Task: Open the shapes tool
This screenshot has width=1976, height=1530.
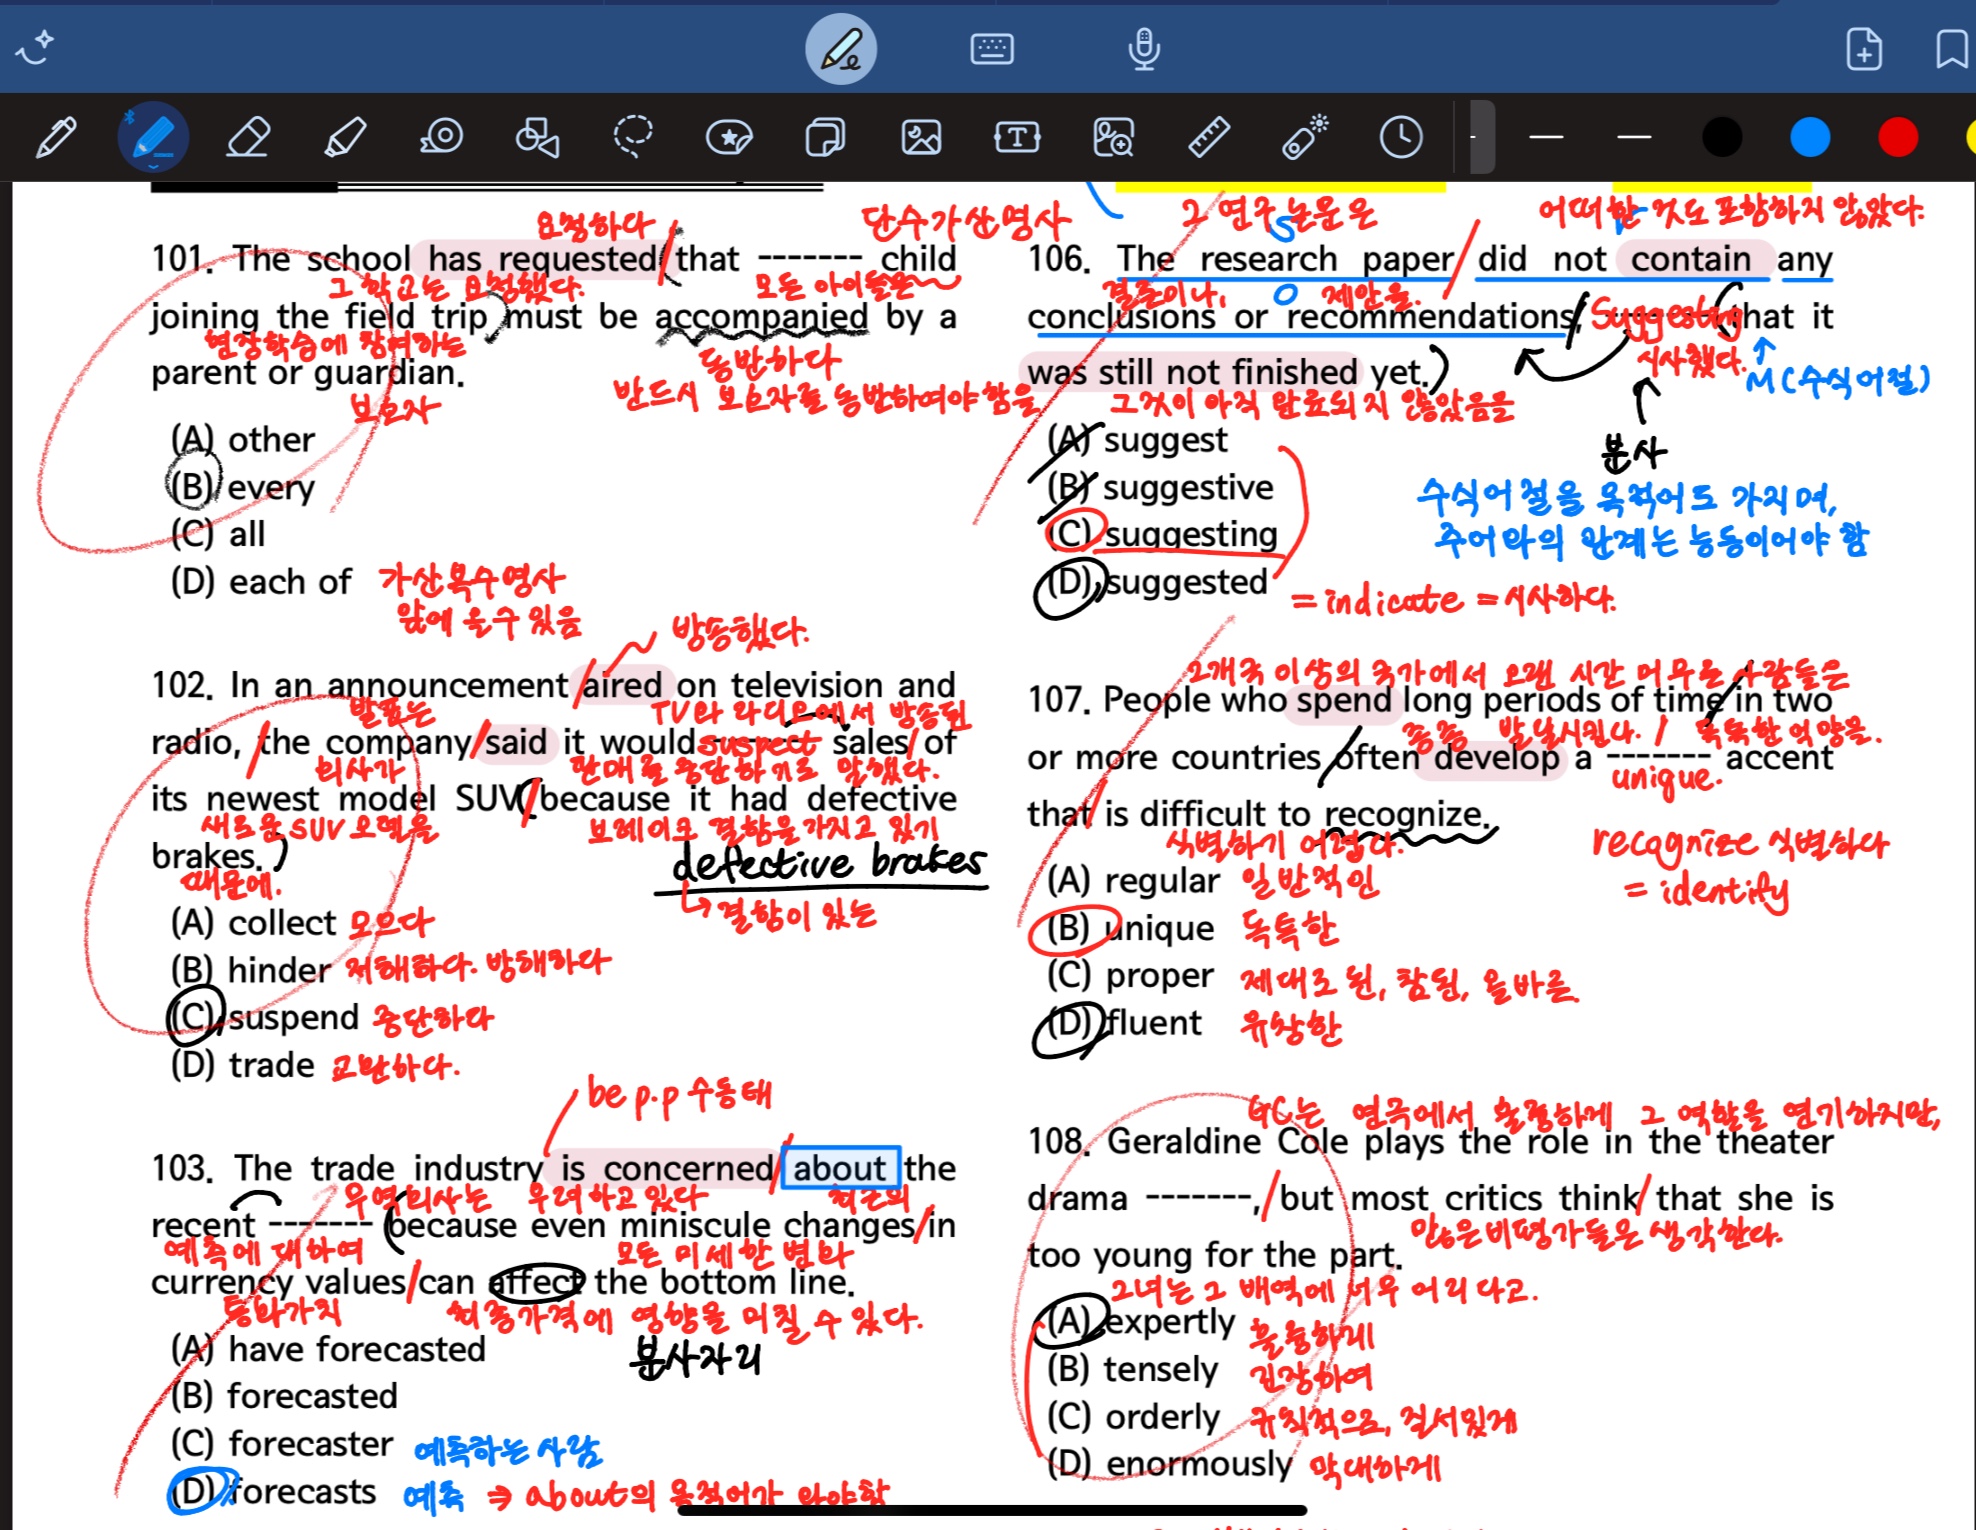Action: tap(537, 137)
